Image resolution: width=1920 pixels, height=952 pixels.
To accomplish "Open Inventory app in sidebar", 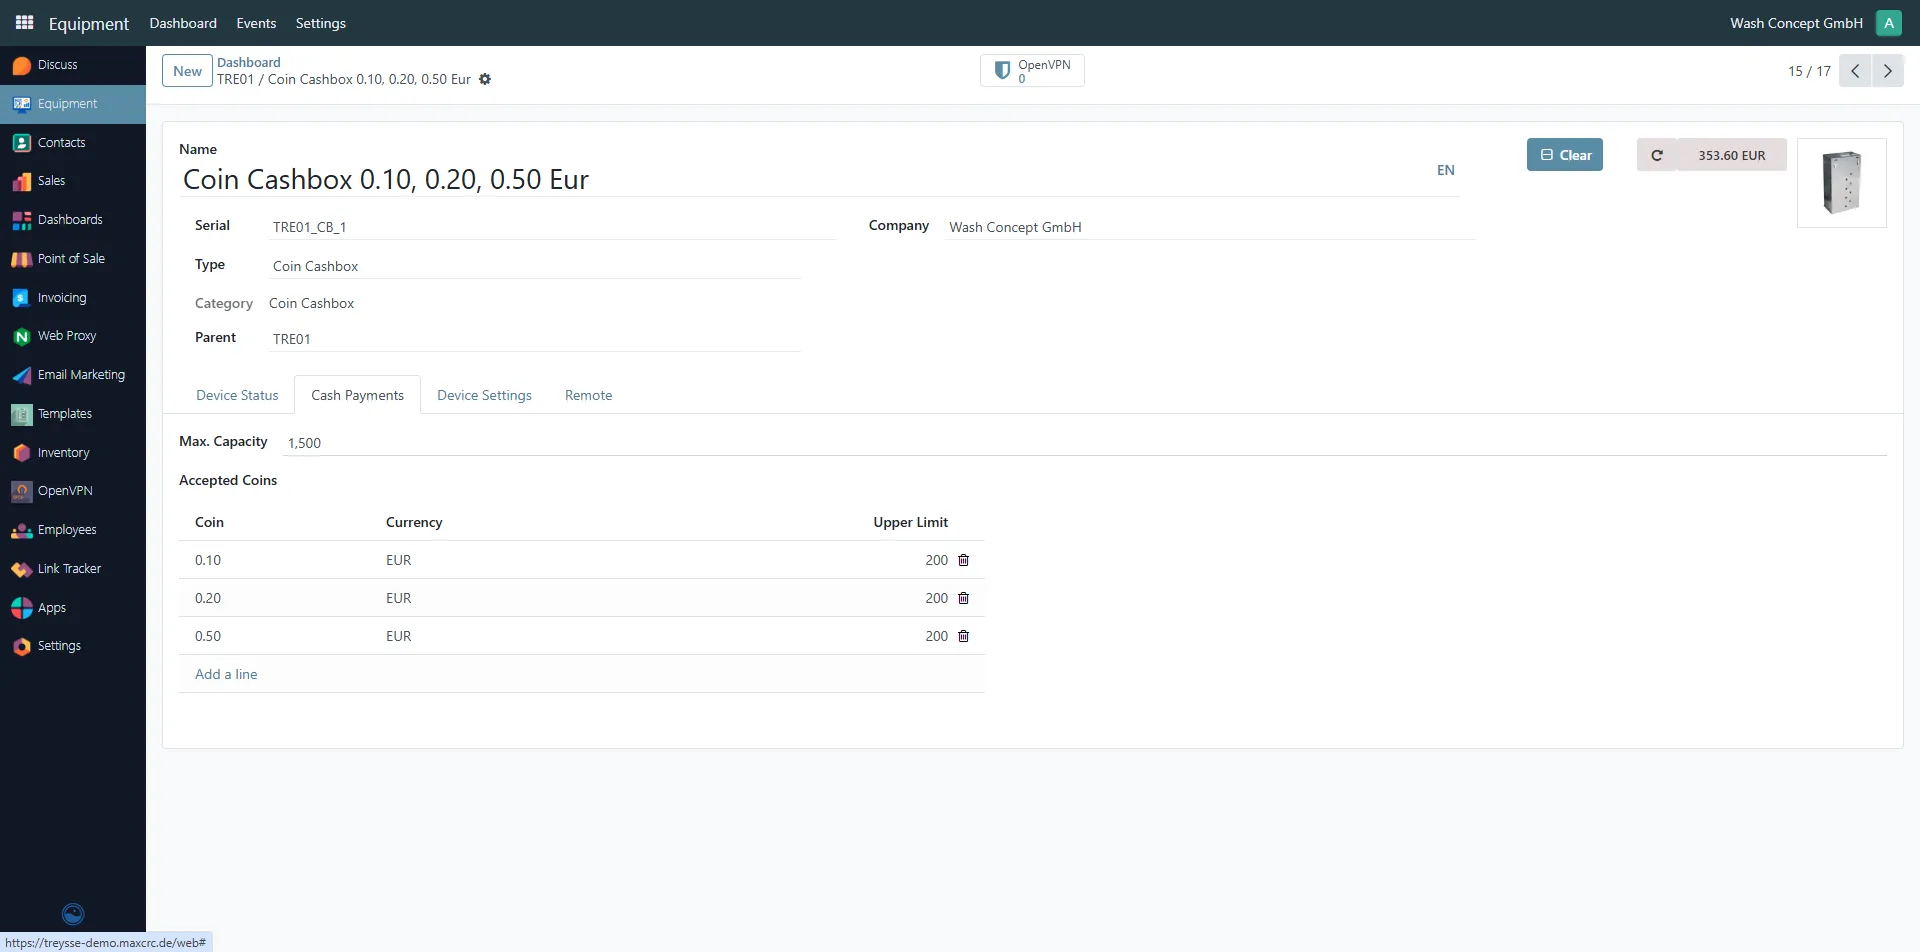I will click(x=73, y=453).
